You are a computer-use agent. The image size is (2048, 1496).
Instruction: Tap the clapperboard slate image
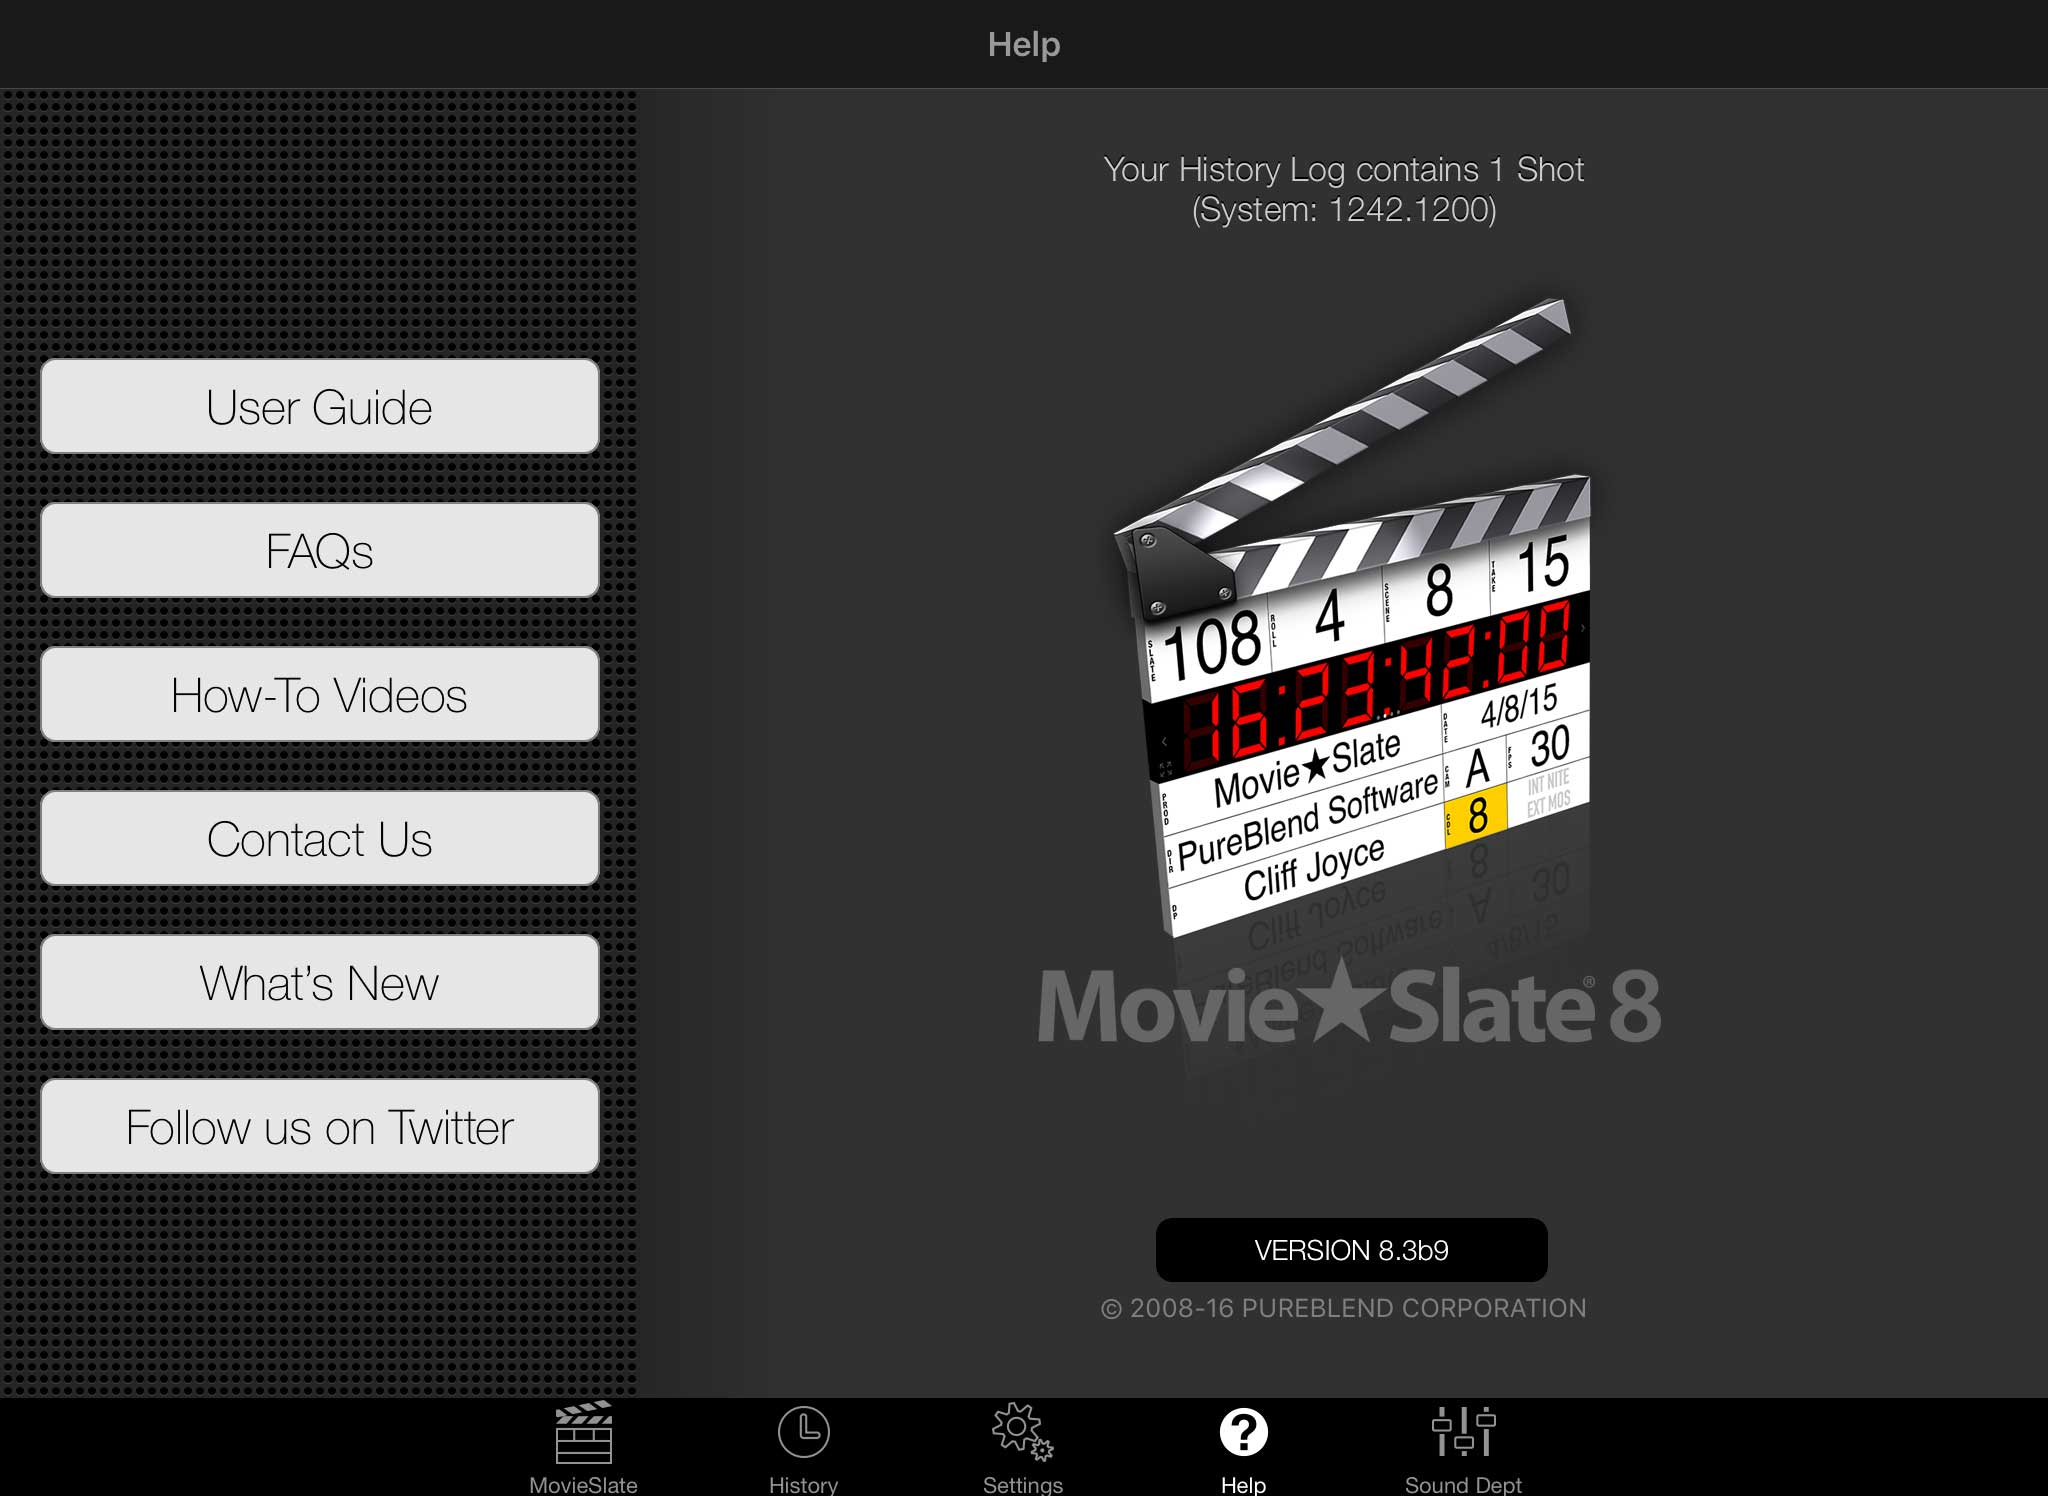pos(1354,618)
